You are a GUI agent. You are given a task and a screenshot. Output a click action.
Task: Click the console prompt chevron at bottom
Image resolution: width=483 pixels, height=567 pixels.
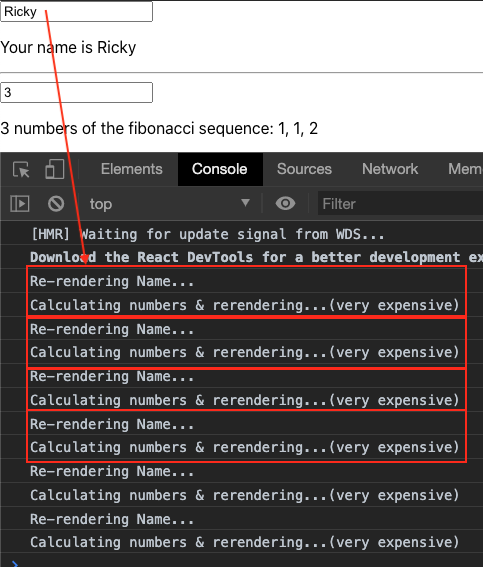coord(14,563)
